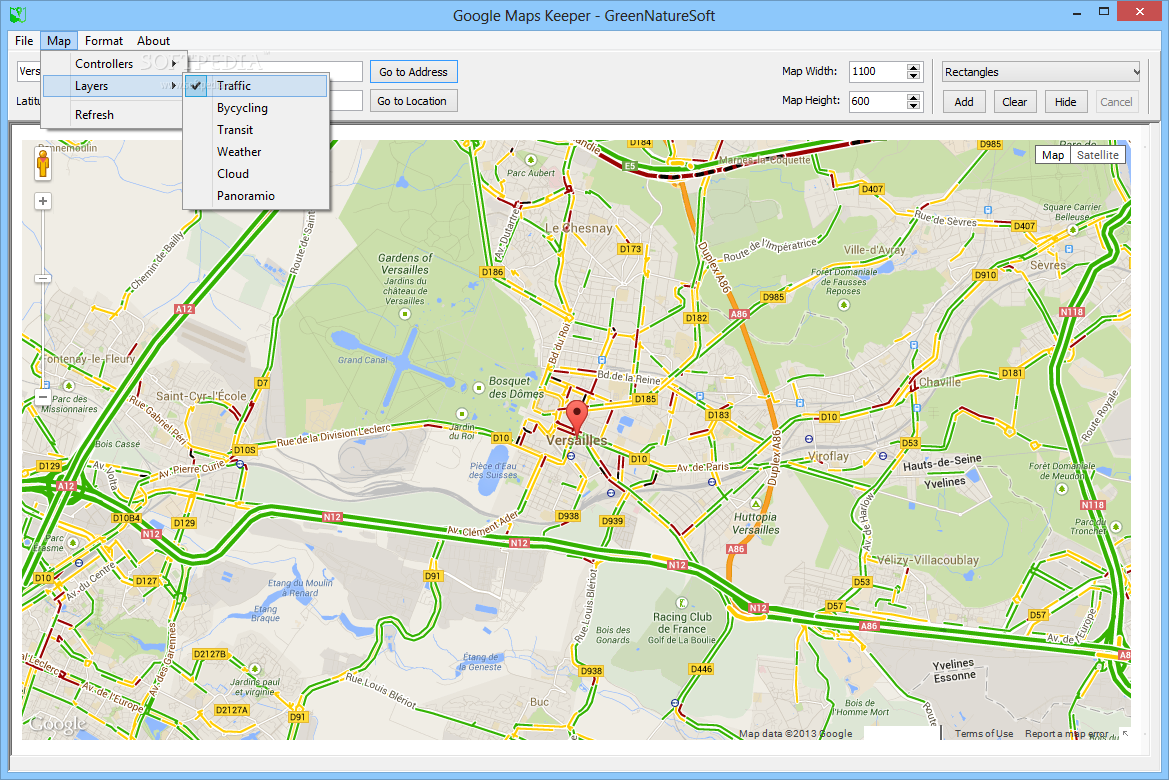Click the Gardens of Versailles park marker

point(405,315)
